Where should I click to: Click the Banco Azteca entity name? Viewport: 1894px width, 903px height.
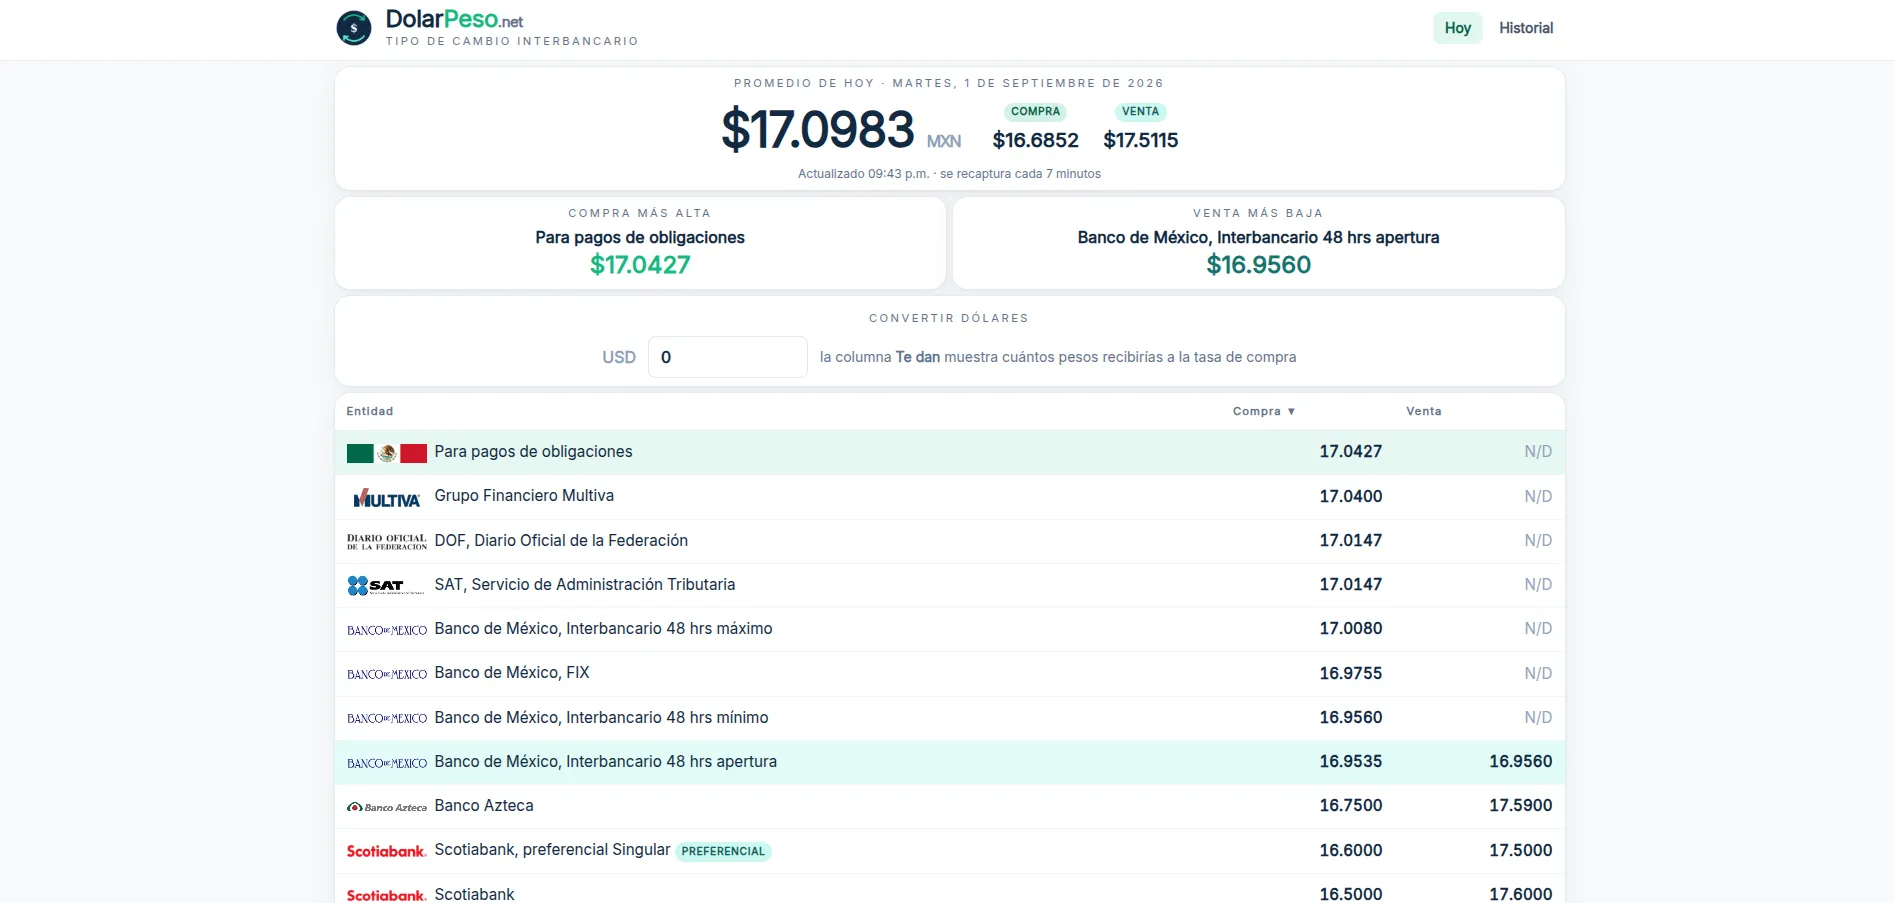point(484,805)
